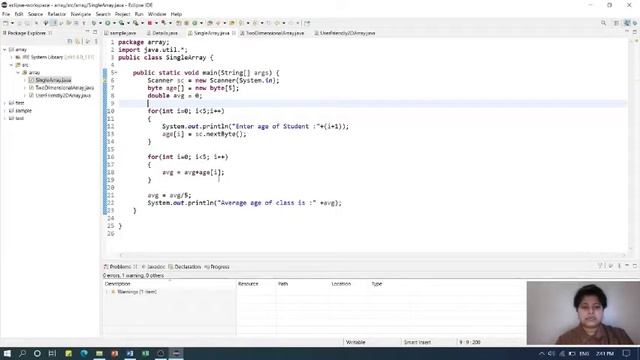
Task: Expand the JRE System Library node
Action: (x=11, y=57)
